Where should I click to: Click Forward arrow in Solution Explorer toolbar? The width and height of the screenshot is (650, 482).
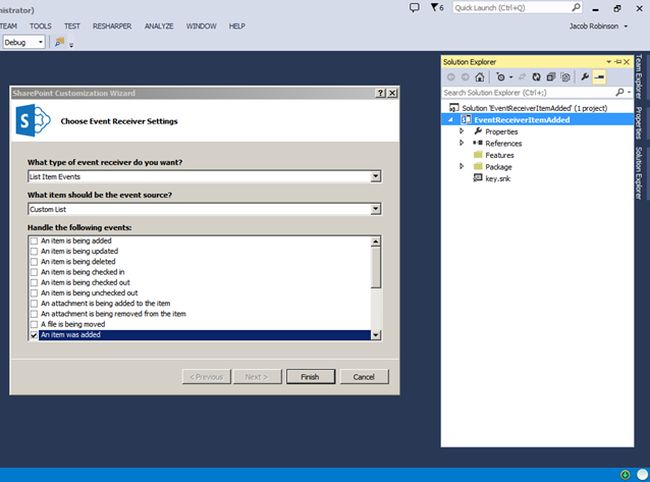pos(465,77)
